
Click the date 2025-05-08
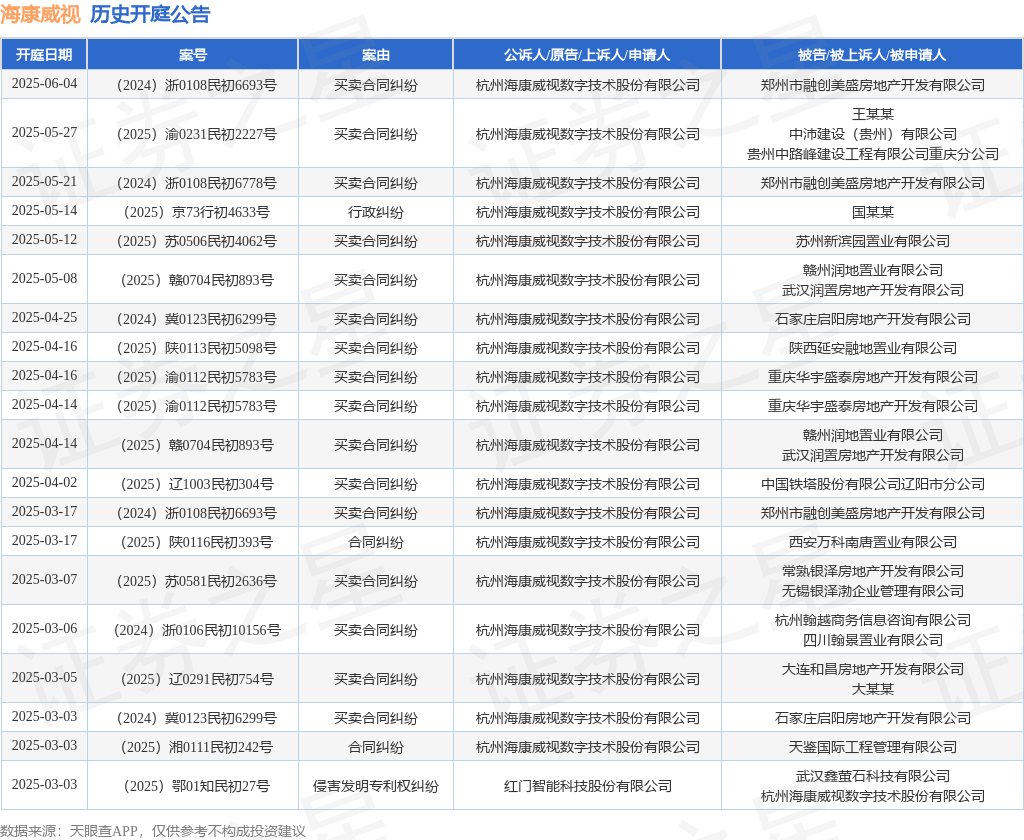(44, 279)
